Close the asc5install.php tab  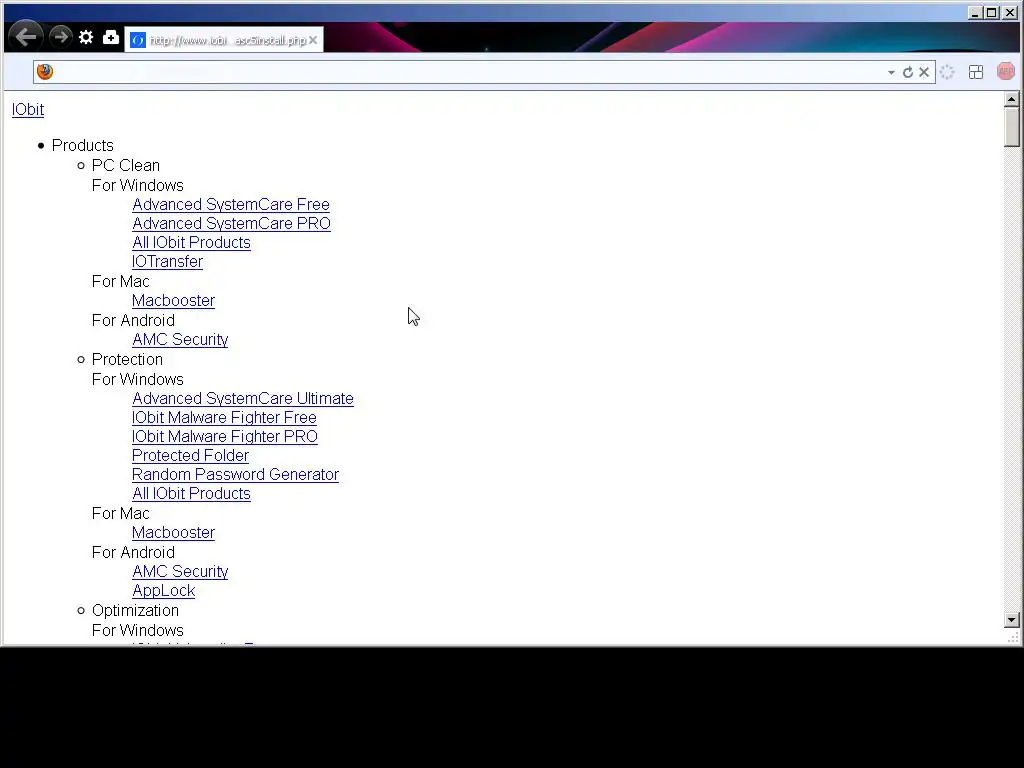[313, 40]
